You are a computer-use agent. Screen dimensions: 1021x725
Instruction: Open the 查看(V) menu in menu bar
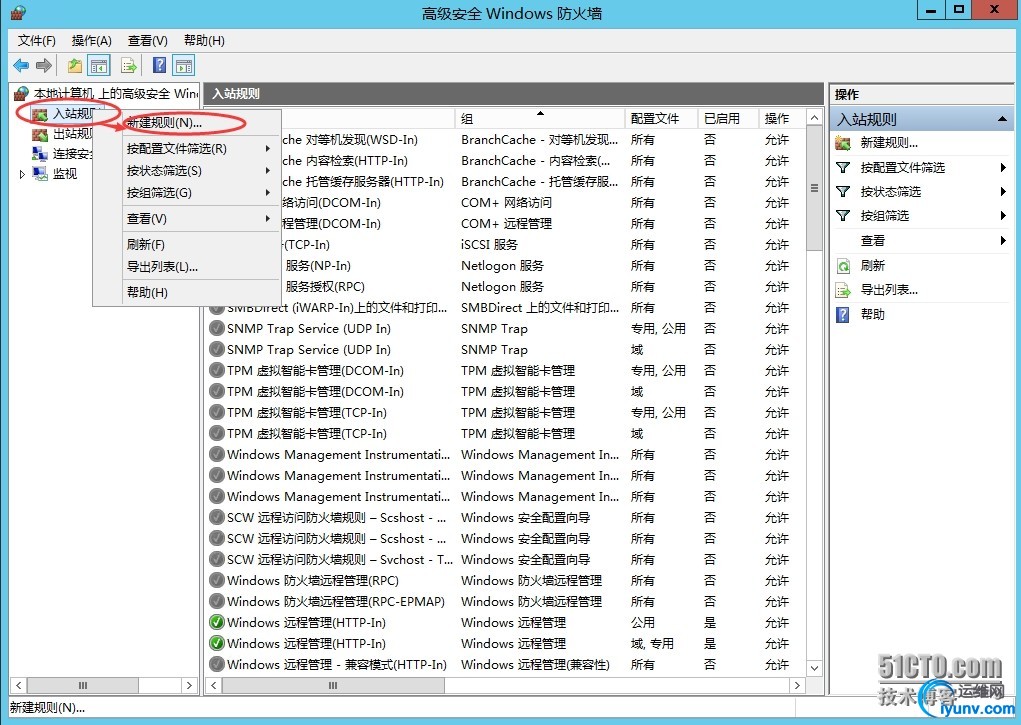148,41
